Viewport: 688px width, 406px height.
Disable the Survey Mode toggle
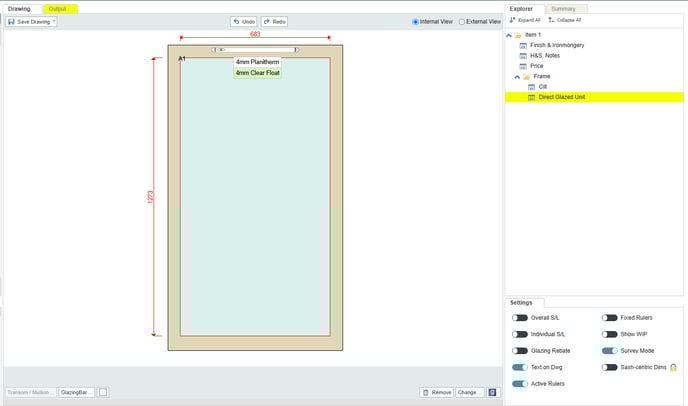pyautogui.click(x=609, y=351)
